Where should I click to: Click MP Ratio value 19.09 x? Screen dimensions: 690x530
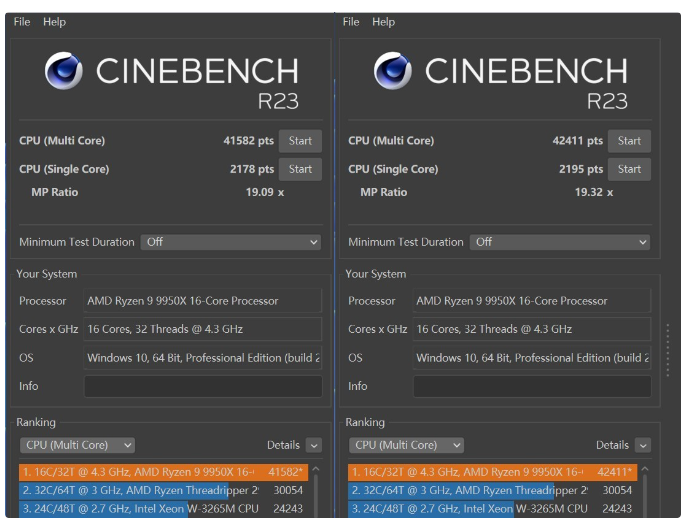(265, 192)
